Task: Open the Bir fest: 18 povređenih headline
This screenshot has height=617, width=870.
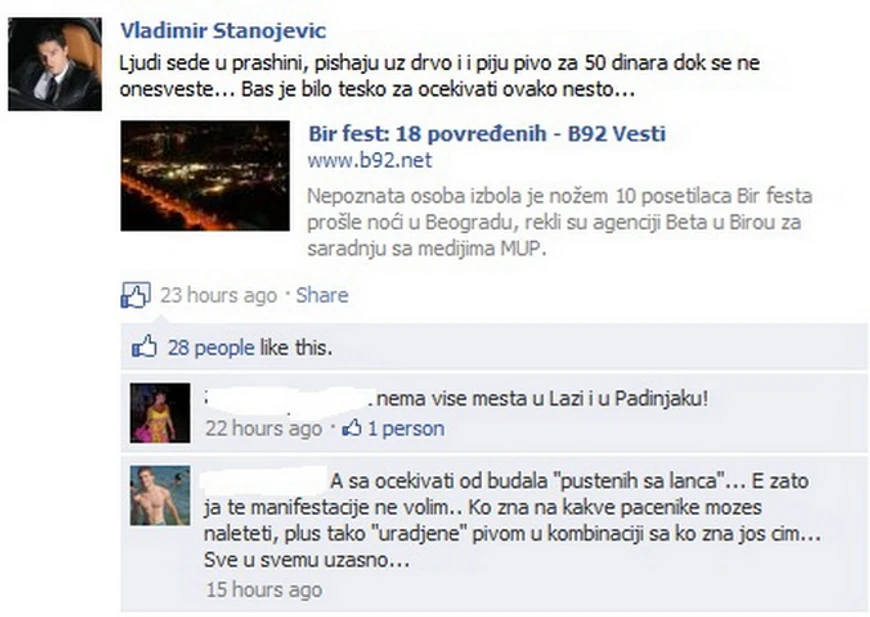Action: click(x=487, y=134)
